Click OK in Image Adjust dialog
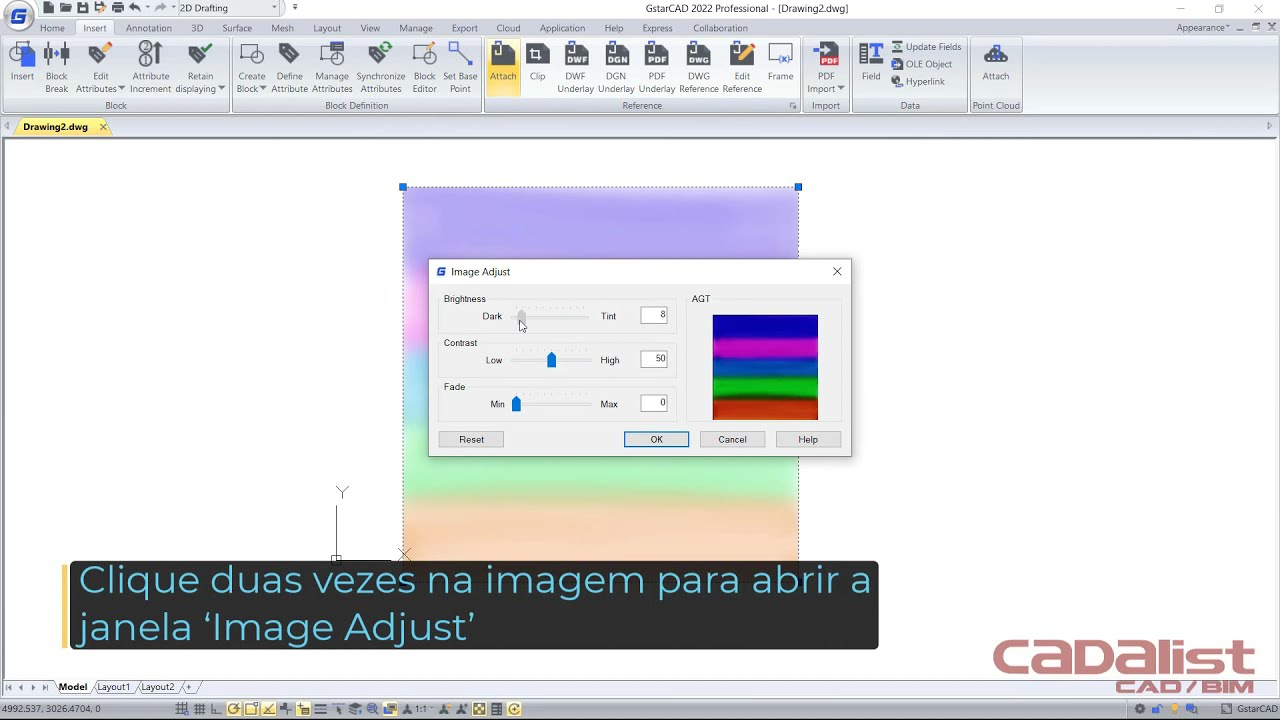The image size is (1280, 720). 656,439
